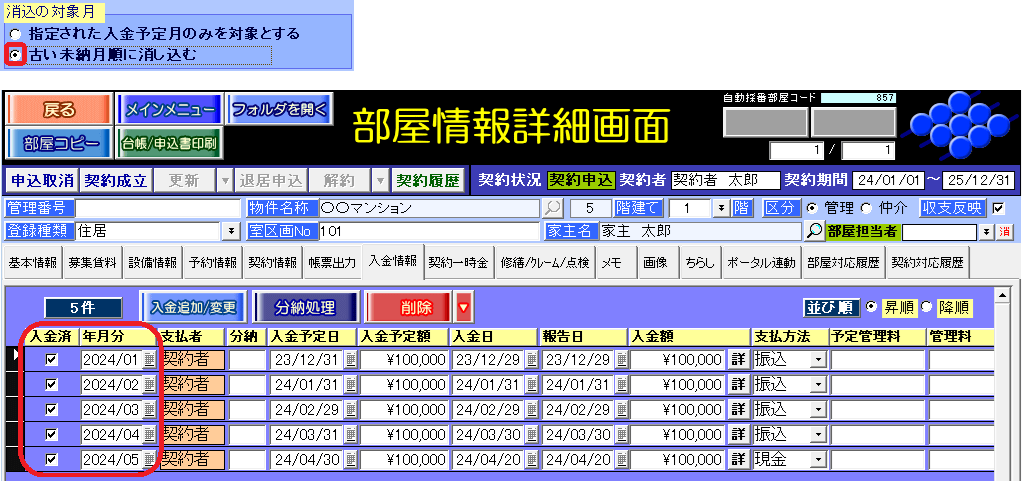The image size is (1026, 483).
Task: Toggle the 収支反映 checkbox
Action: coord(997,208)
